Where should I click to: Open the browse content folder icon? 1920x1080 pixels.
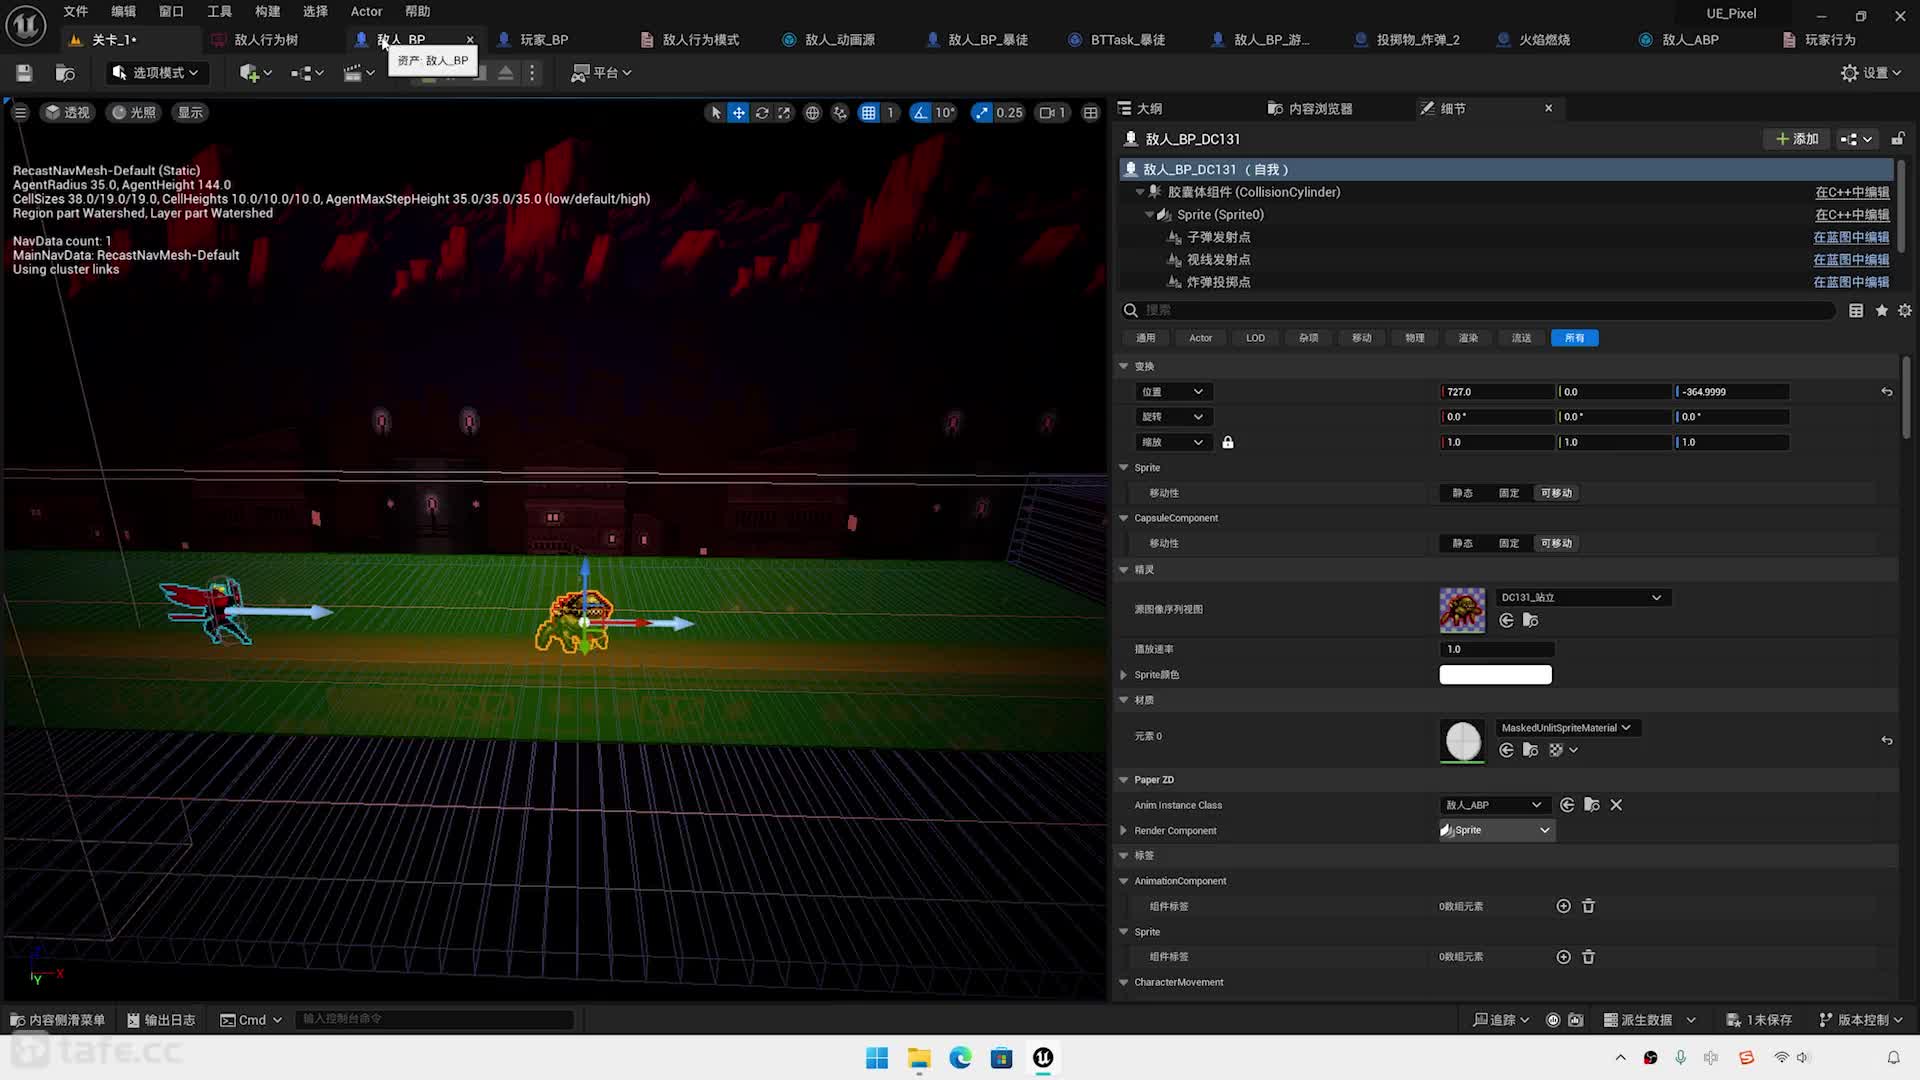coord(65,73)
